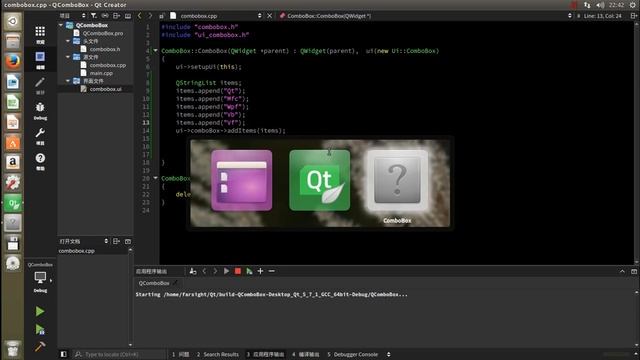Open the Debugger Console output tab
The image size is (640, 360).
pyautogui.click(x=353, y=354)
